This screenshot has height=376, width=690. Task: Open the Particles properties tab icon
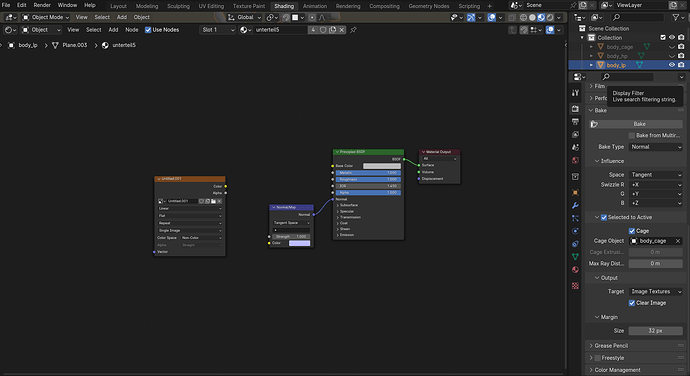(575, 218)
